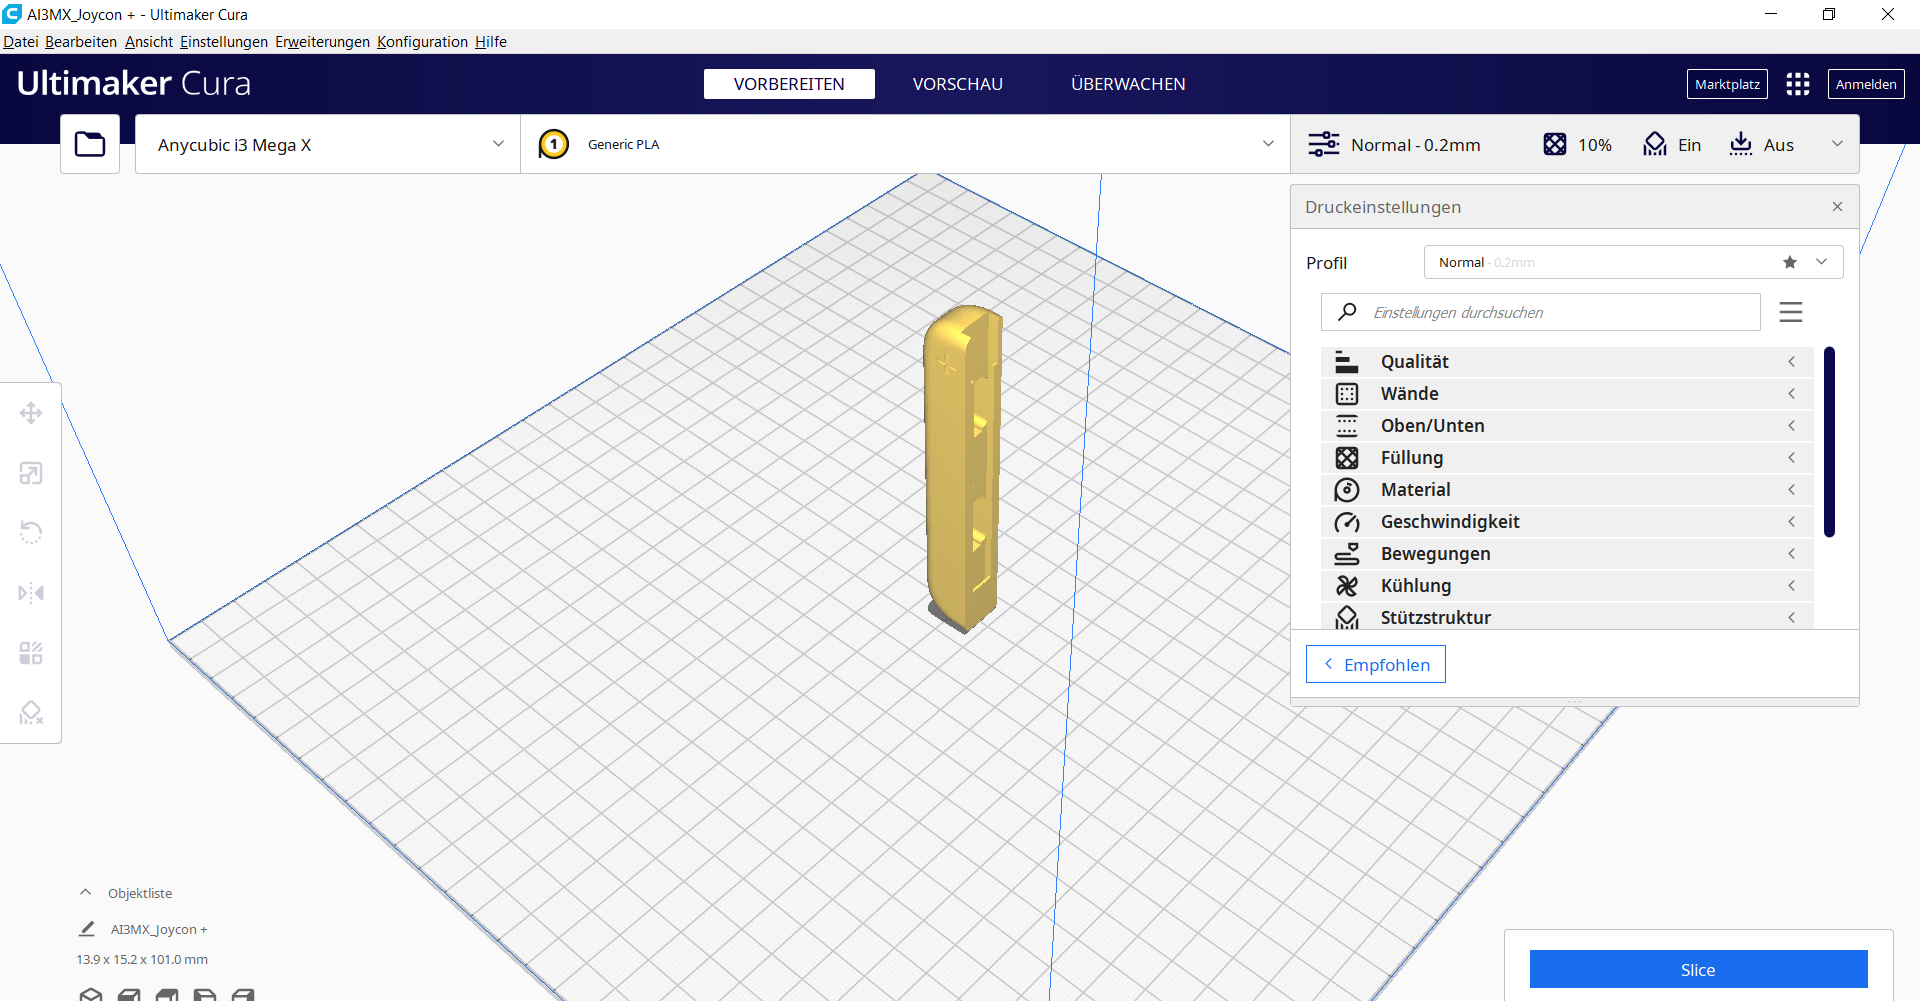Select the Move tool in left toolbar
The image size is (1920, 1001).
(x=31, y=413)
